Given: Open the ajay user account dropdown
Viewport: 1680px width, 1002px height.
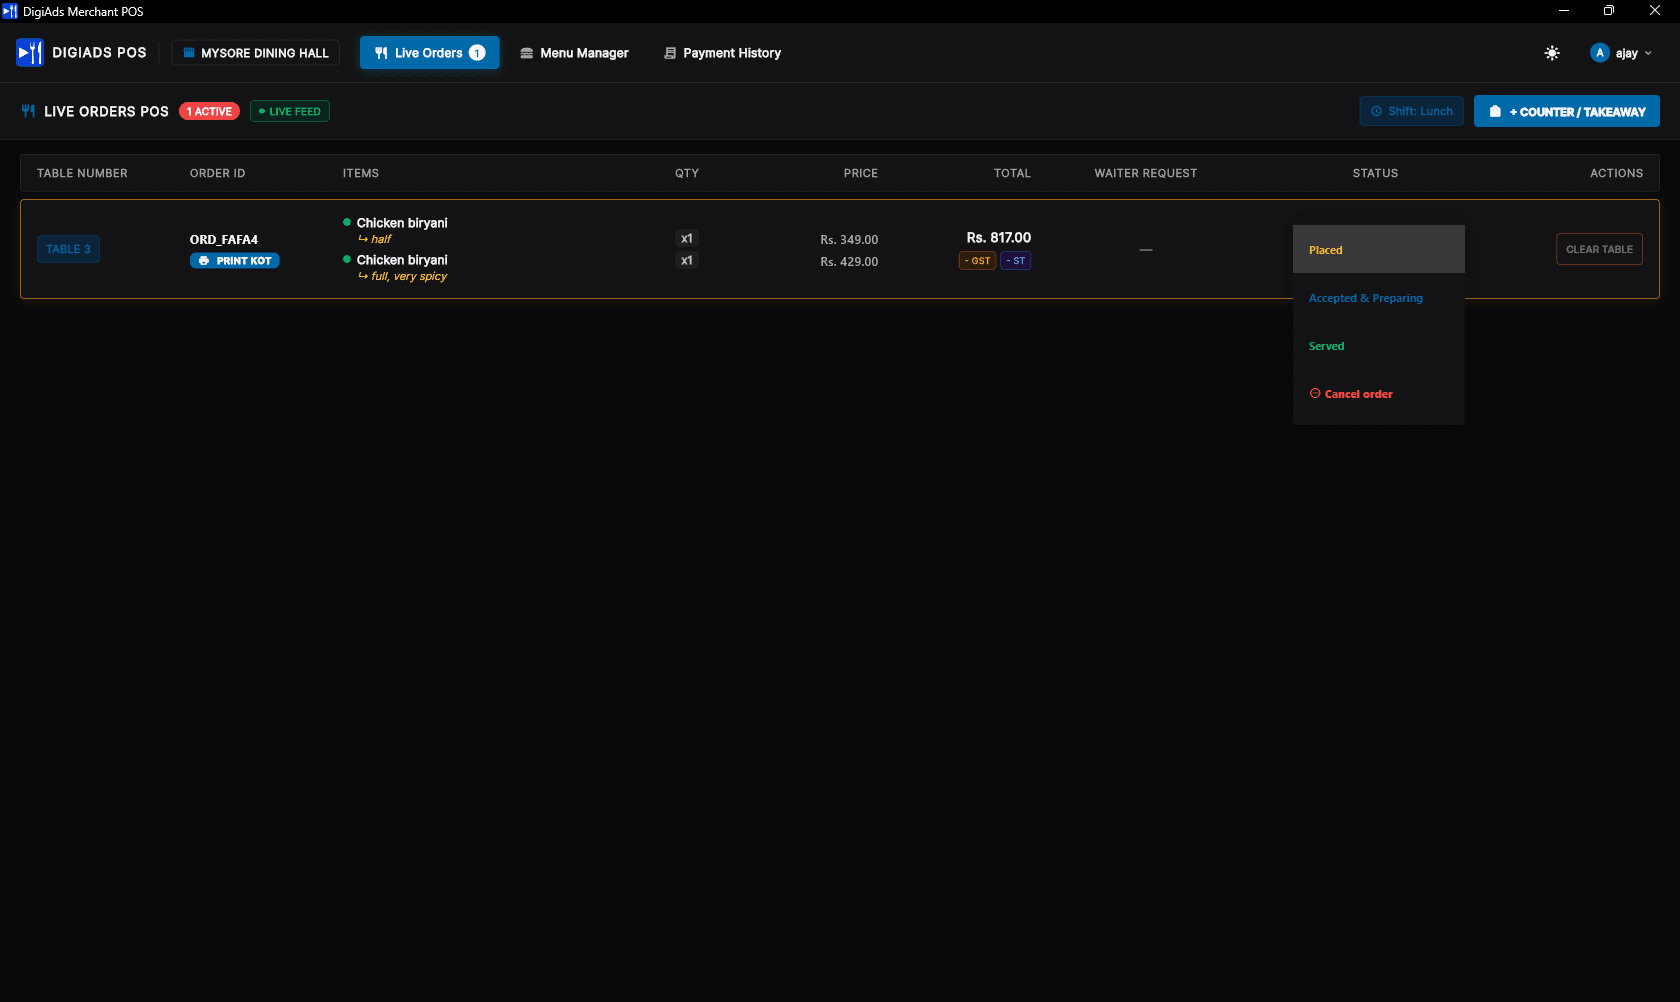Looking at the screenshot, I should pos(1621,53).
